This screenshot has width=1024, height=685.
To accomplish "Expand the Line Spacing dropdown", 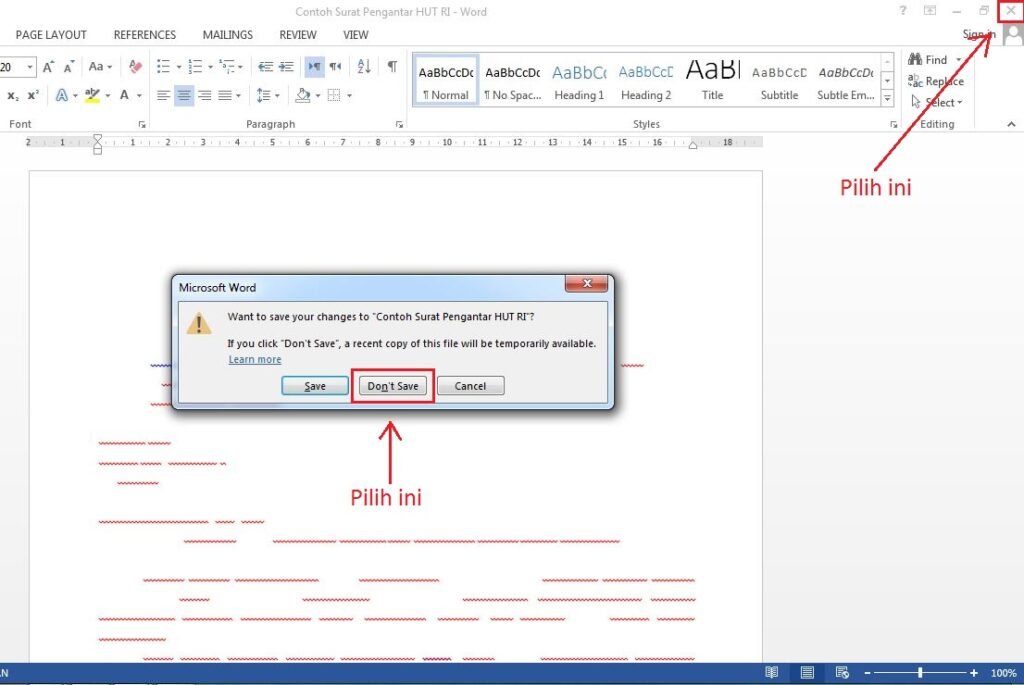I will point(277,95).
